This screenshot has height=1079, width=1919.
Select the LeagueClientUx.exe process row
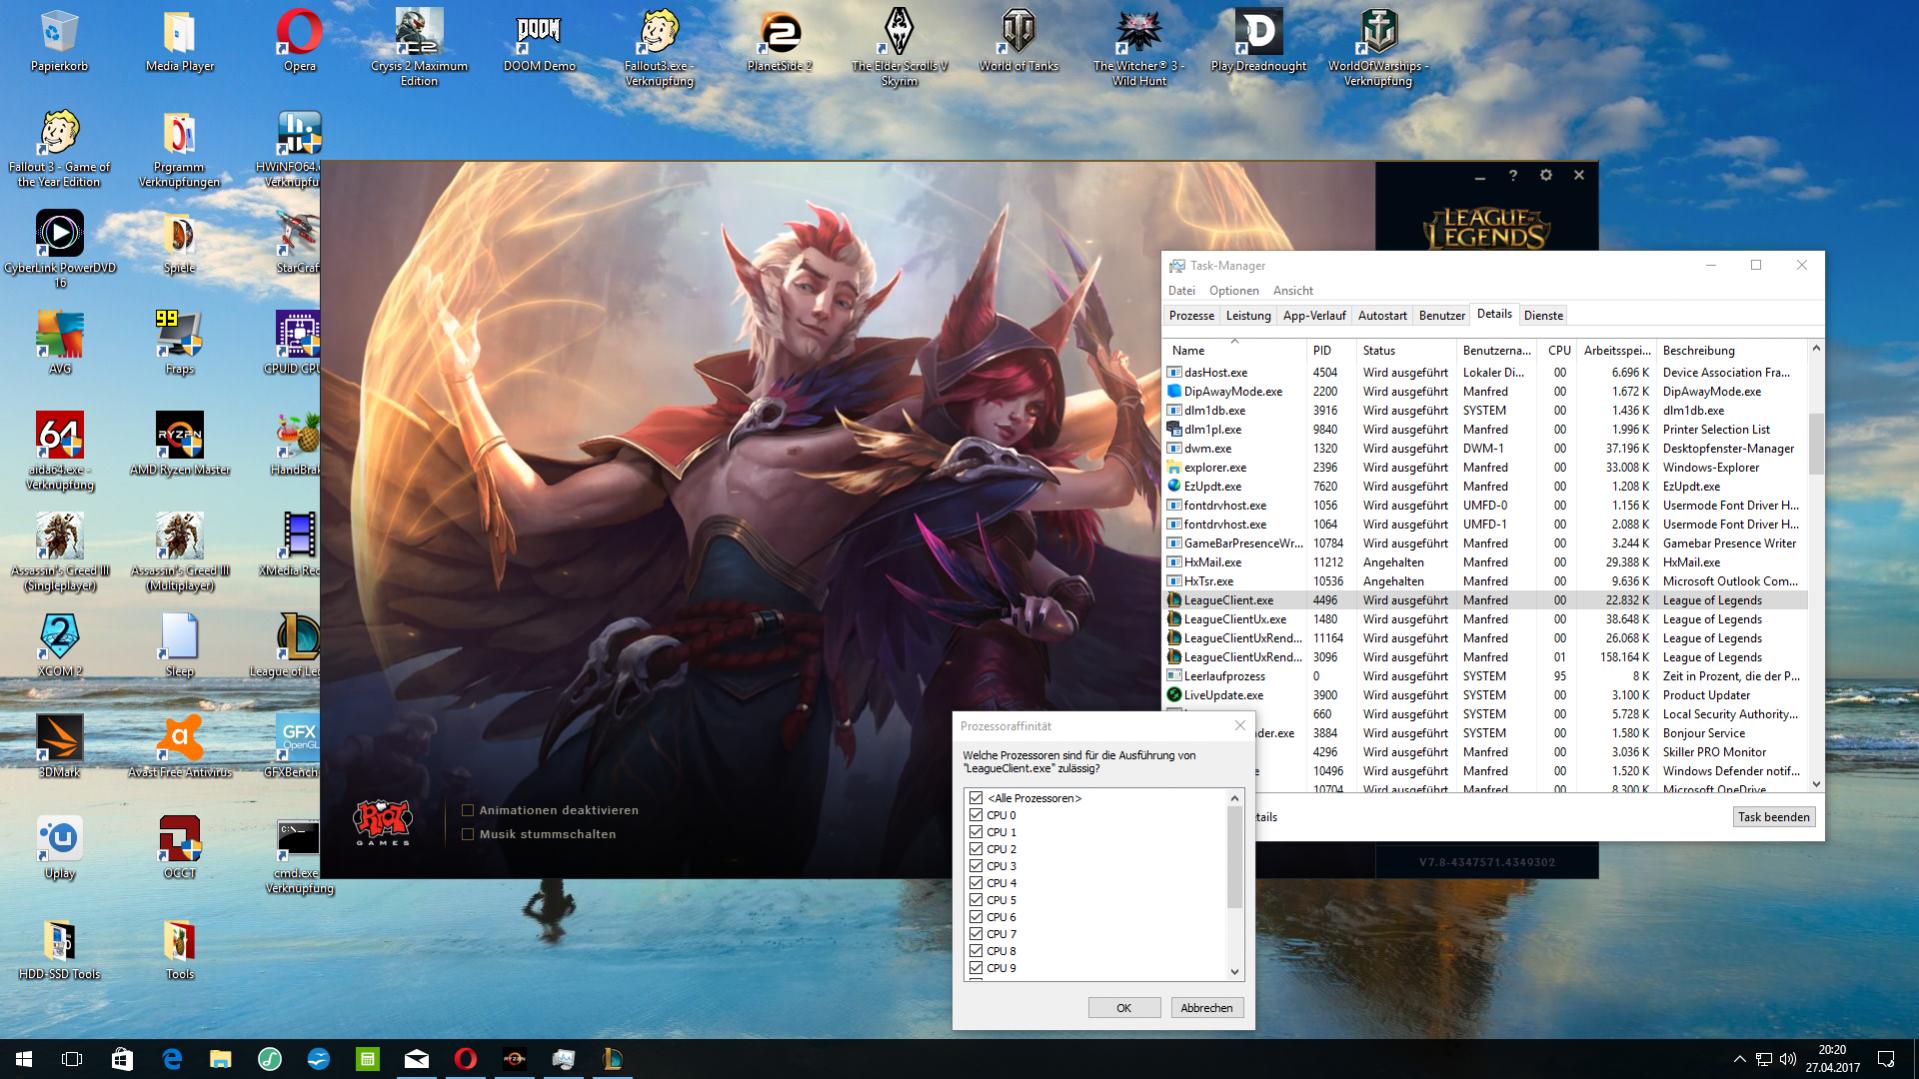point(1486,619)
